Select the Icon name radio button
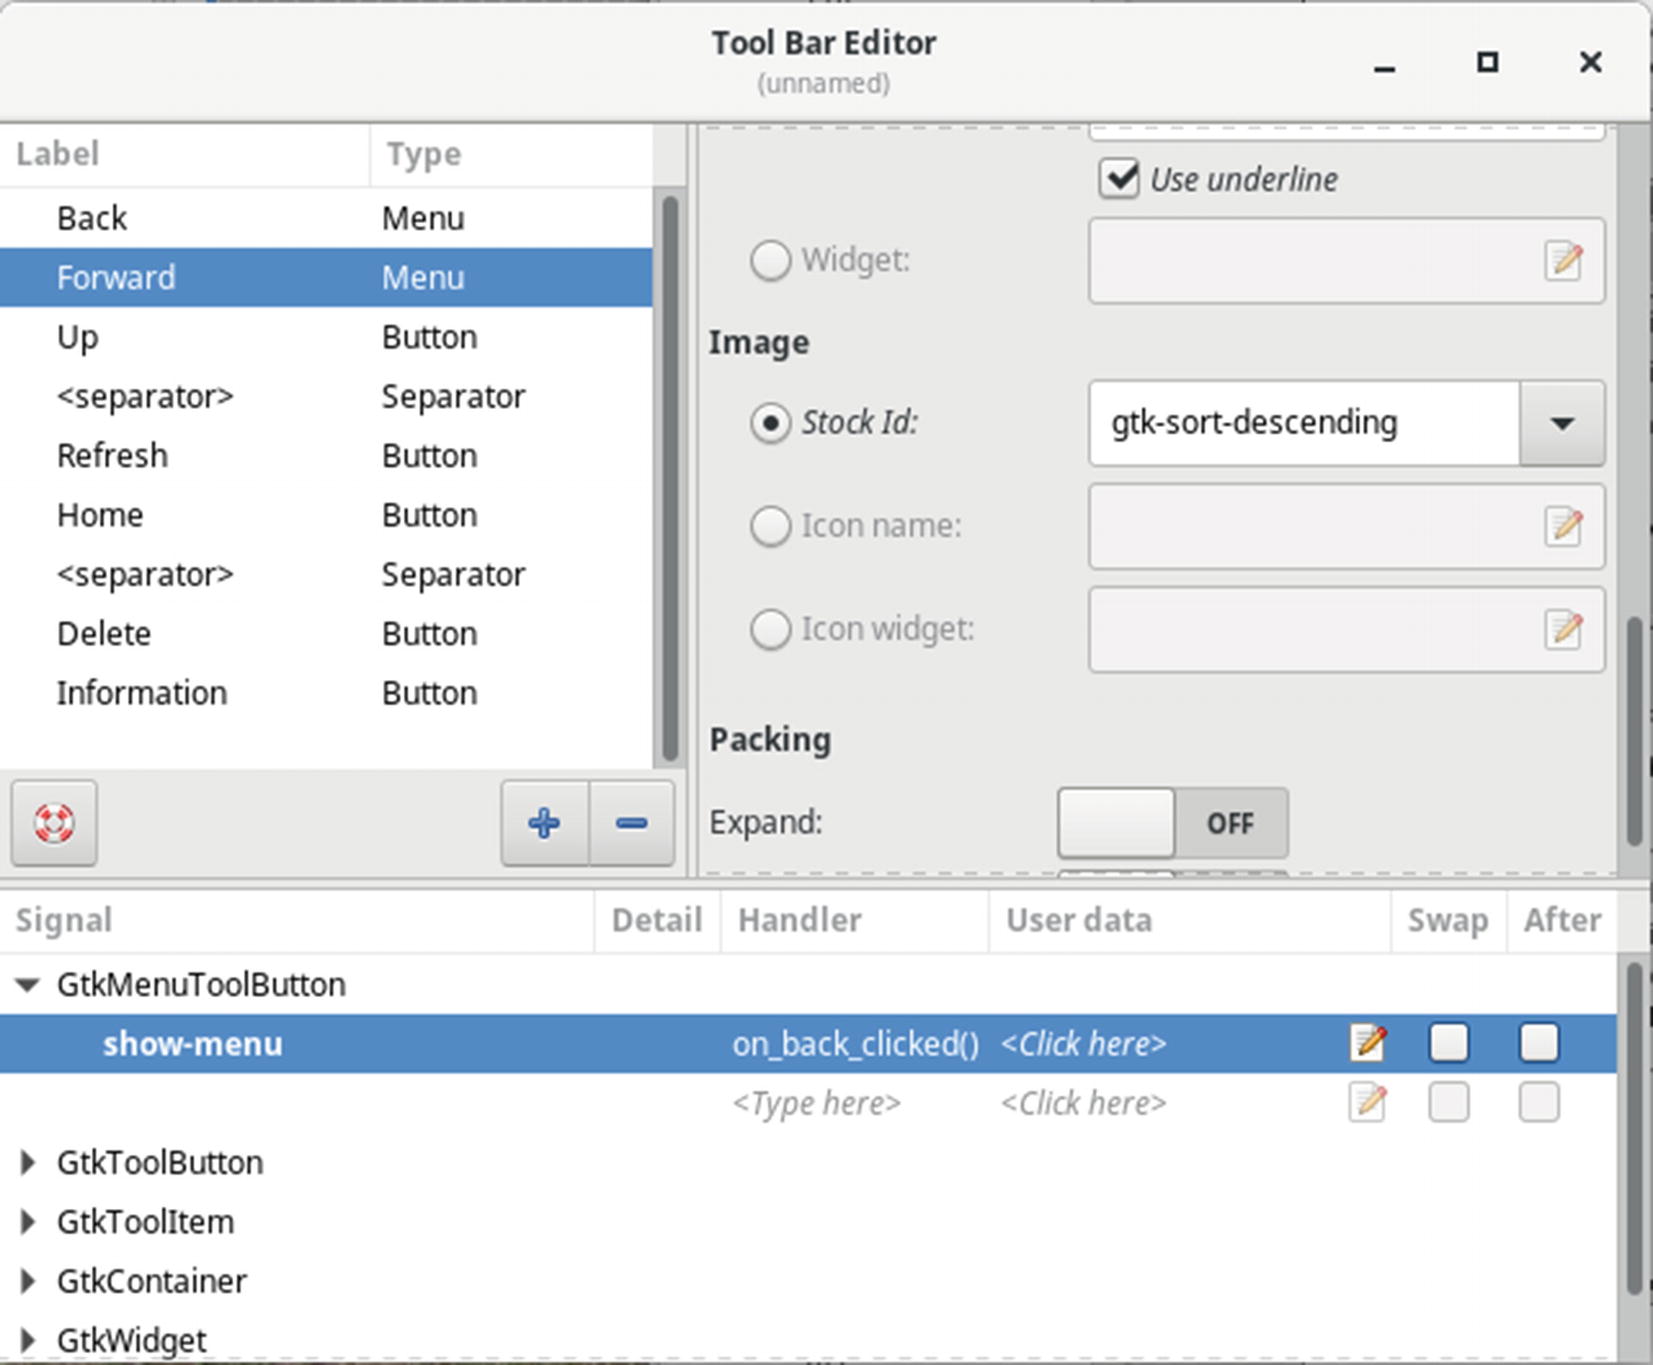This screenshot has width=1653, height=1365. (770, 526)
